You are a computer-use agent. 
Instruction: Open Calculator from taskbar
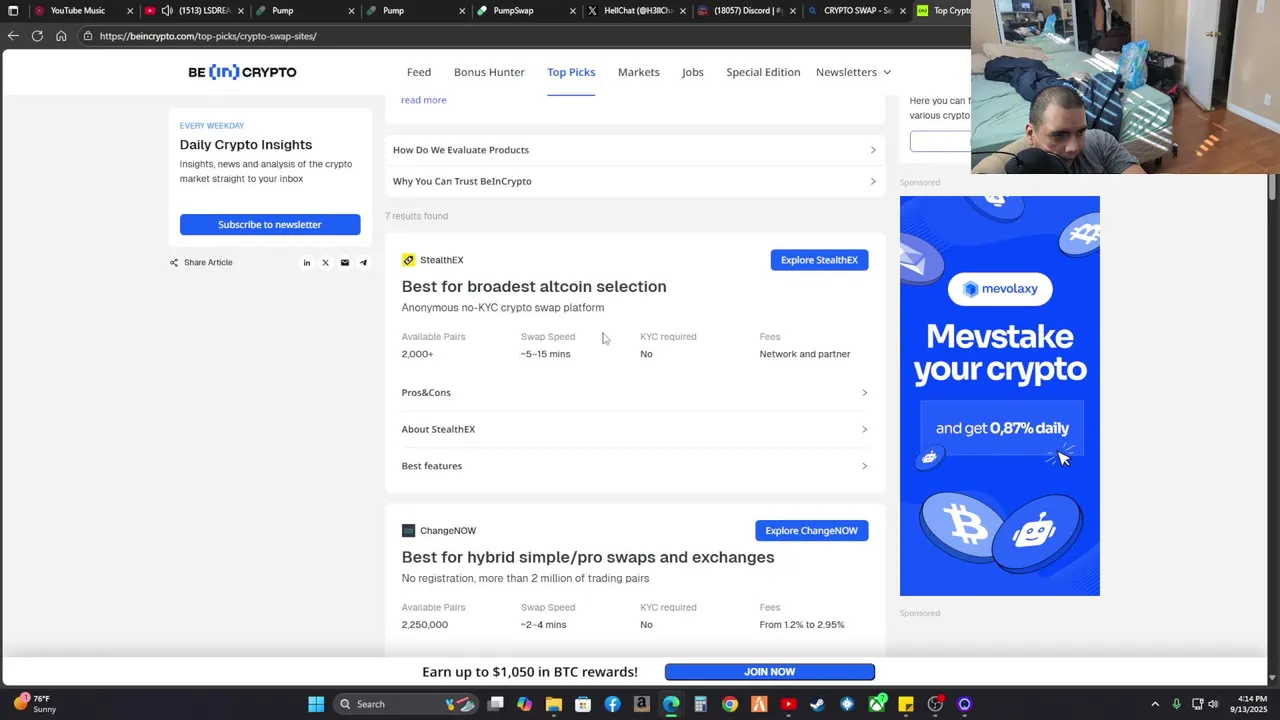click(x=700, y=704)
